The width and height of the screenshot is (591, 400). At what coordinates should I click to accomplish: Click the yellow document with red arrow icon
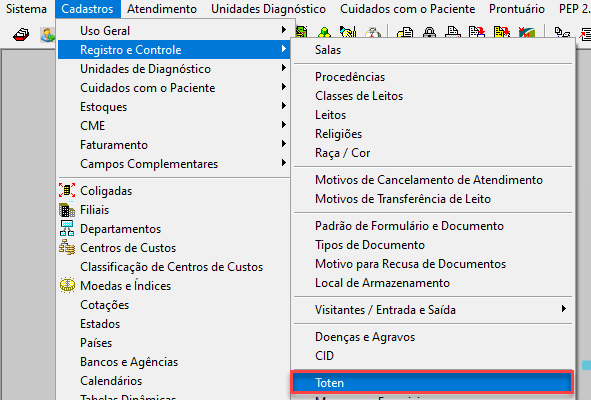[x=502, y=32]
